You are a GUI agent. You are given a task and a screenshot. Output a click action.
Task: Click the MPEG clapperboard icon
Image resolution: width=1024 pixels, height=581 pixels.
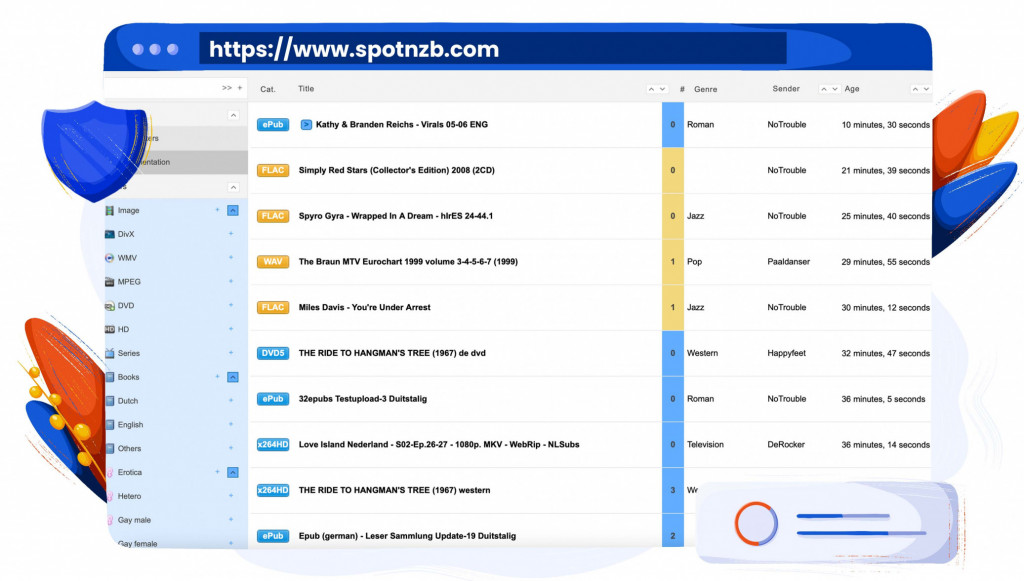click(110, 282)
